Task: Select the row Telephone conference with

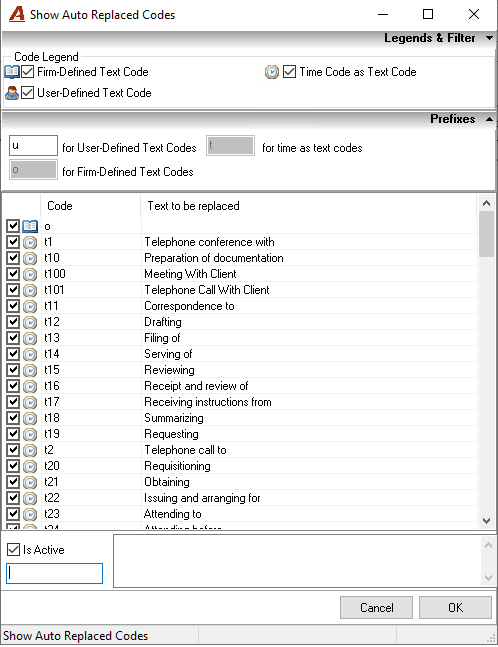Action: tap(241, 242)
